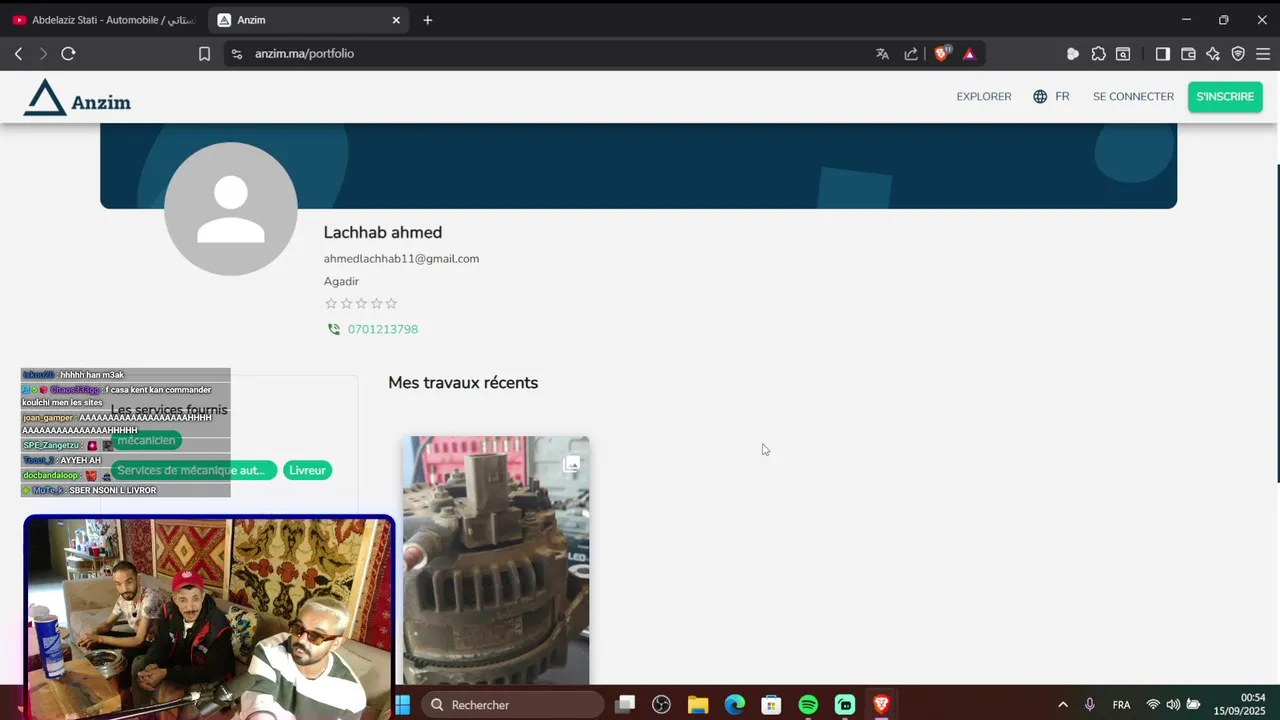
Task: Click the Rechercher taskbar search box
Action: [x=513, y=705]
